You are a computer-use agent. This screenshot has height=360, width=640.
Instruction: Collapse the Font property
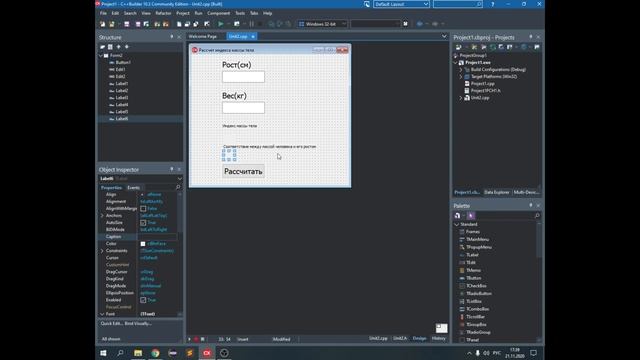102,314
